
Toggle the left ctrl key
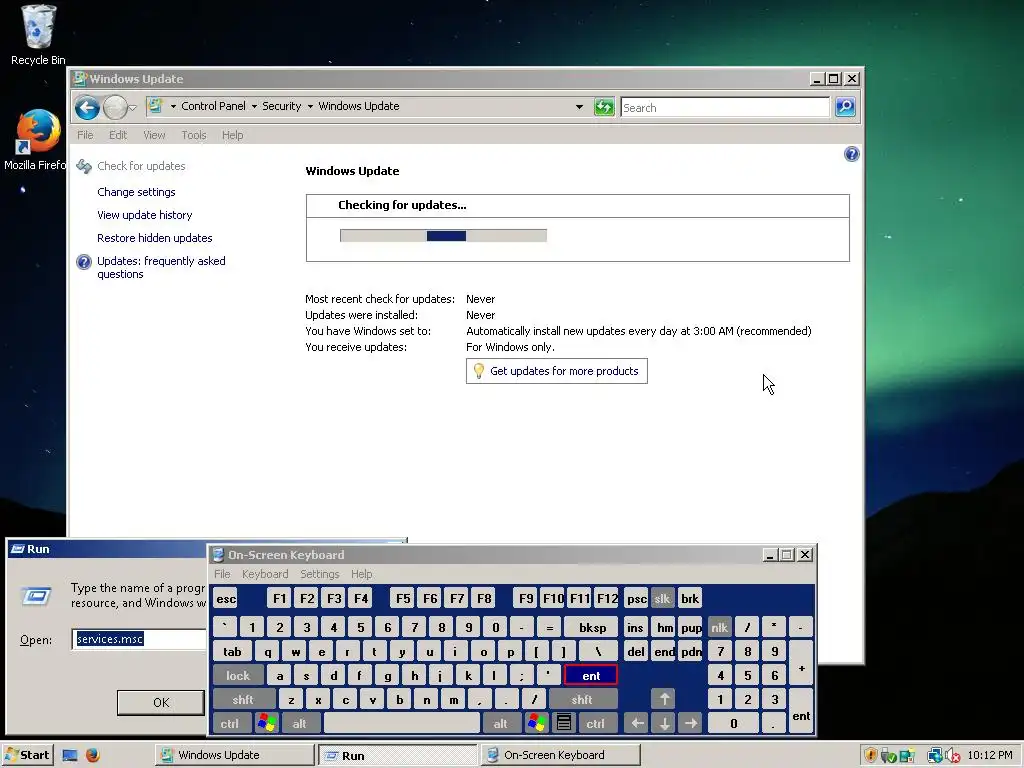click(230, 724)
